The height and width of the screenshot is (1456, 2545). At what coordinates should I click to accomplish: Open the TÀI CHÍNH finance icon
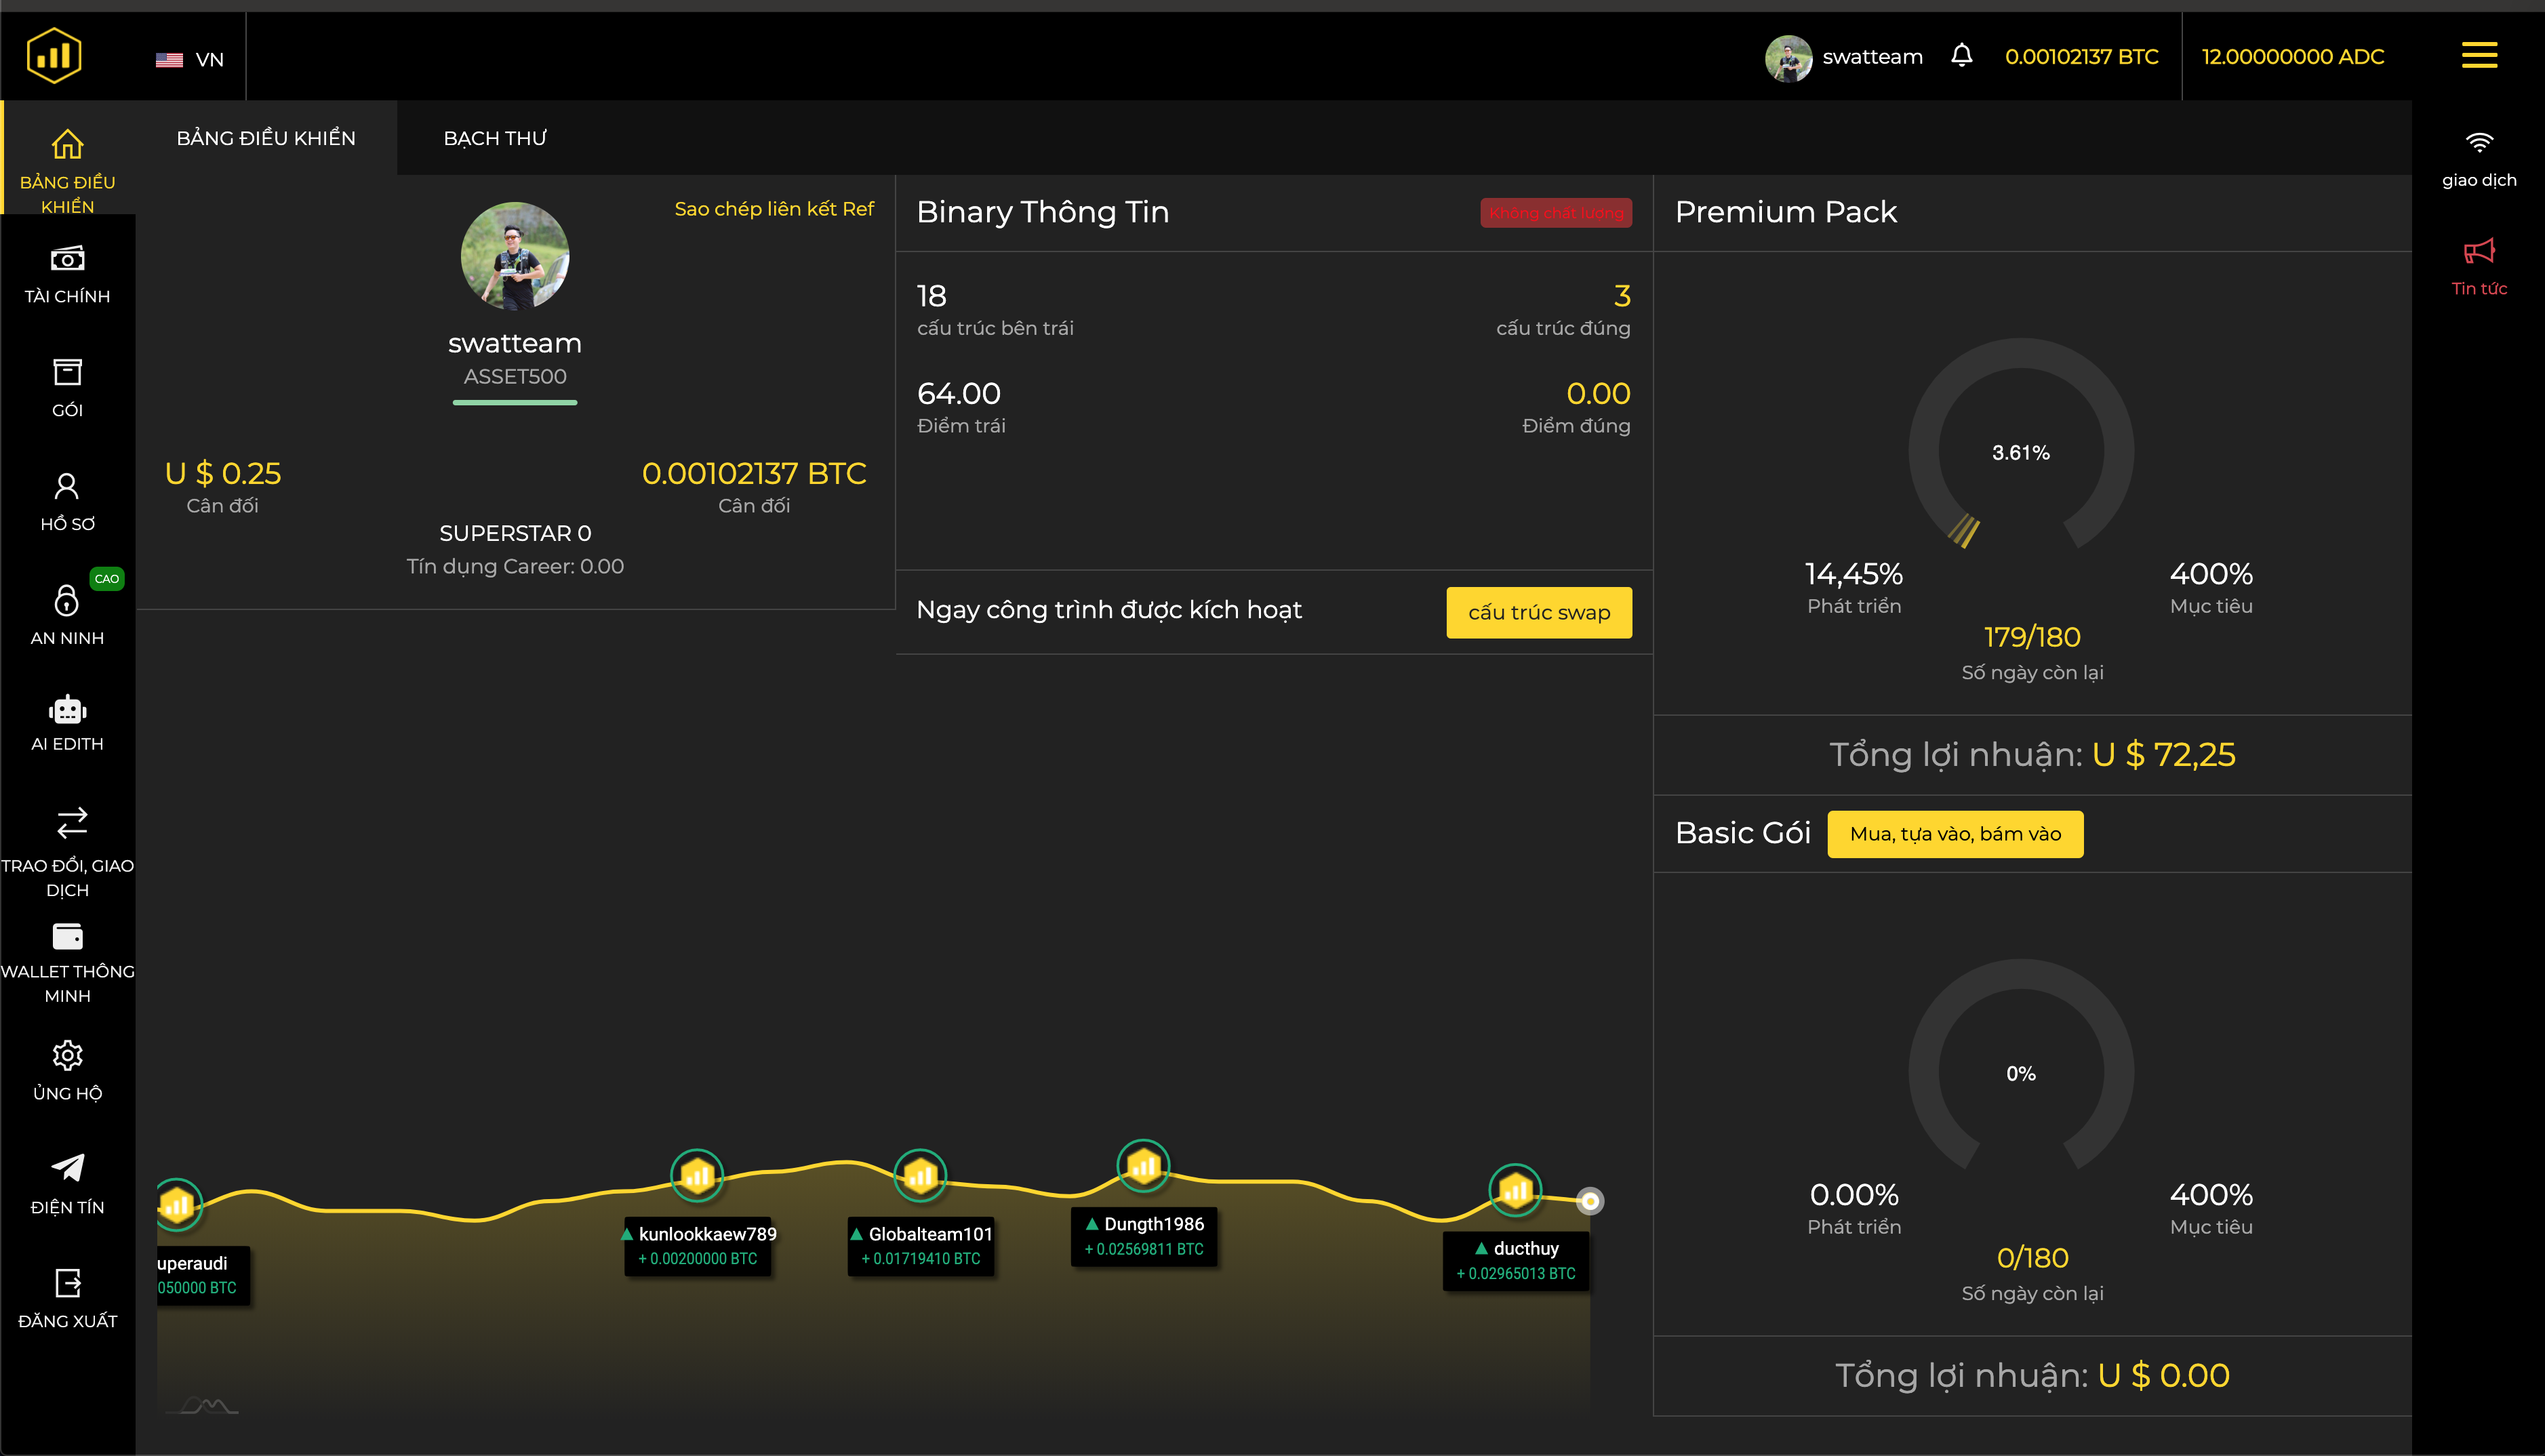[67, 260]
